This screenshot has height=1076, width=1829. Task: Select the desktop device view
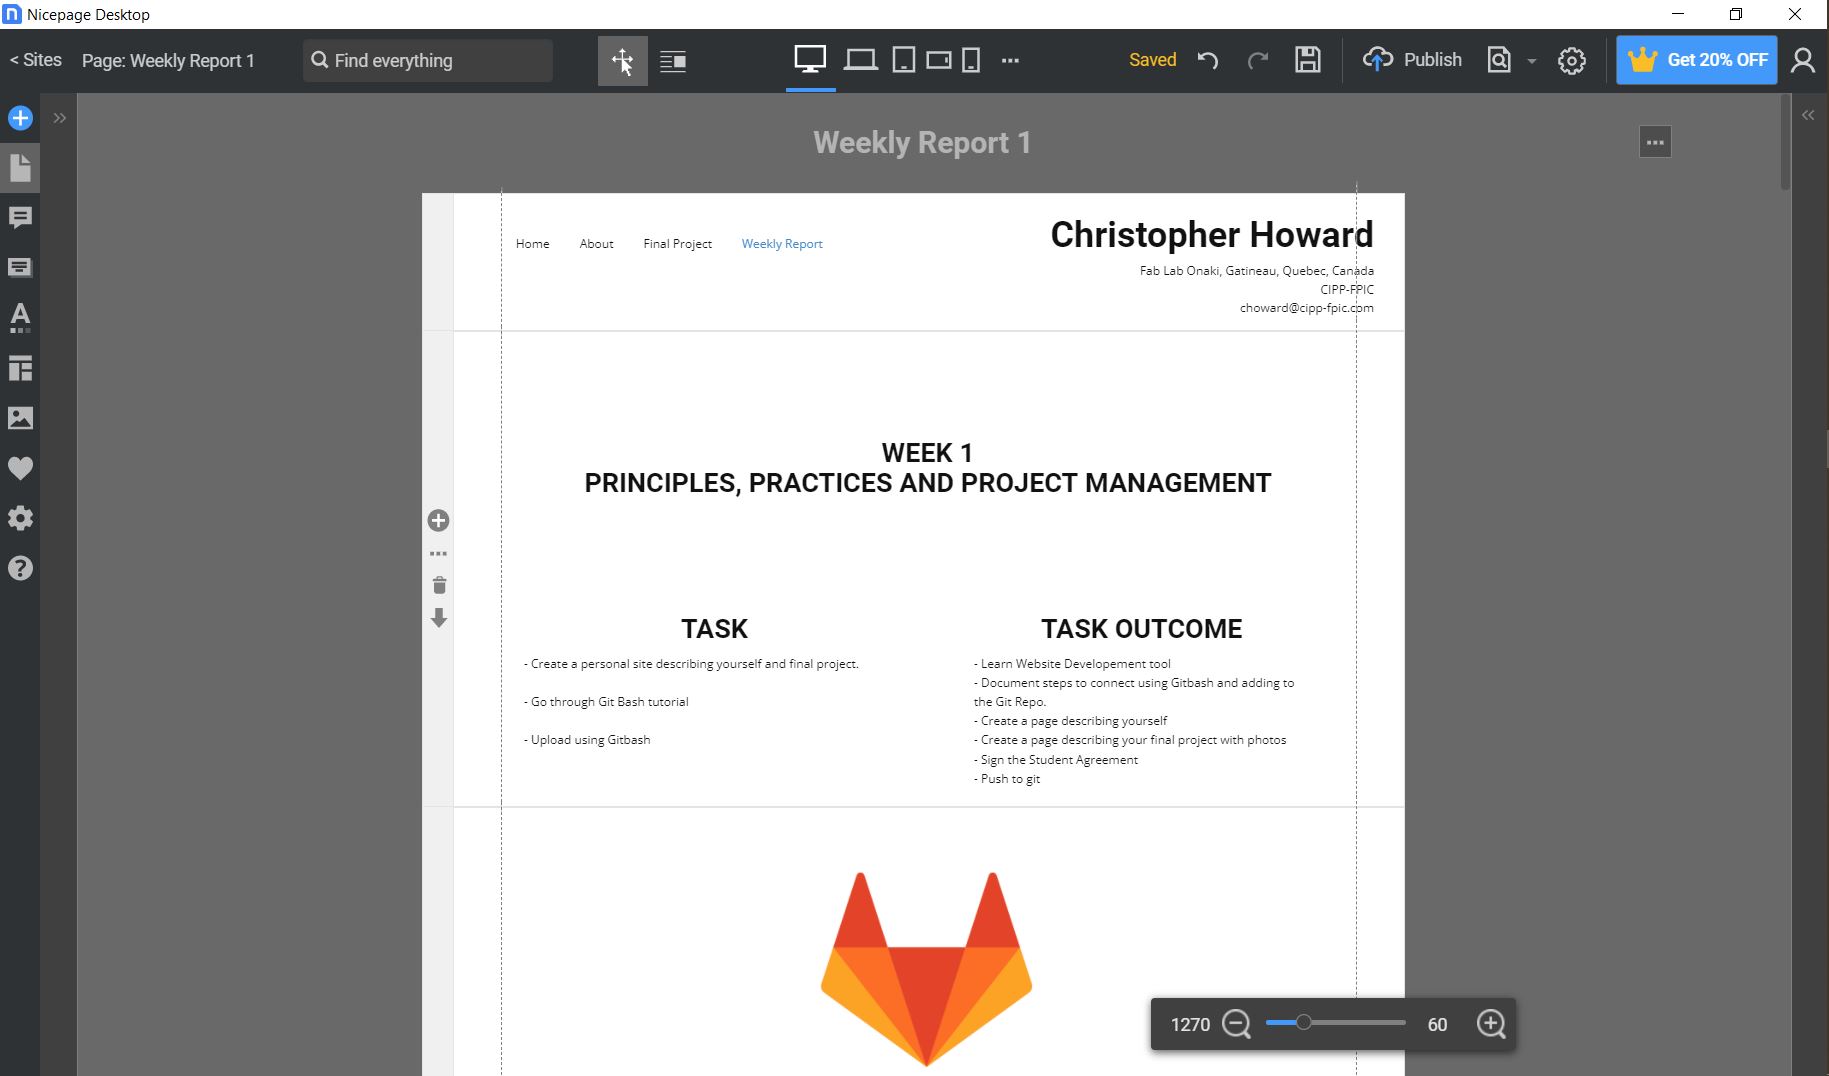click(x=810, y=60)
